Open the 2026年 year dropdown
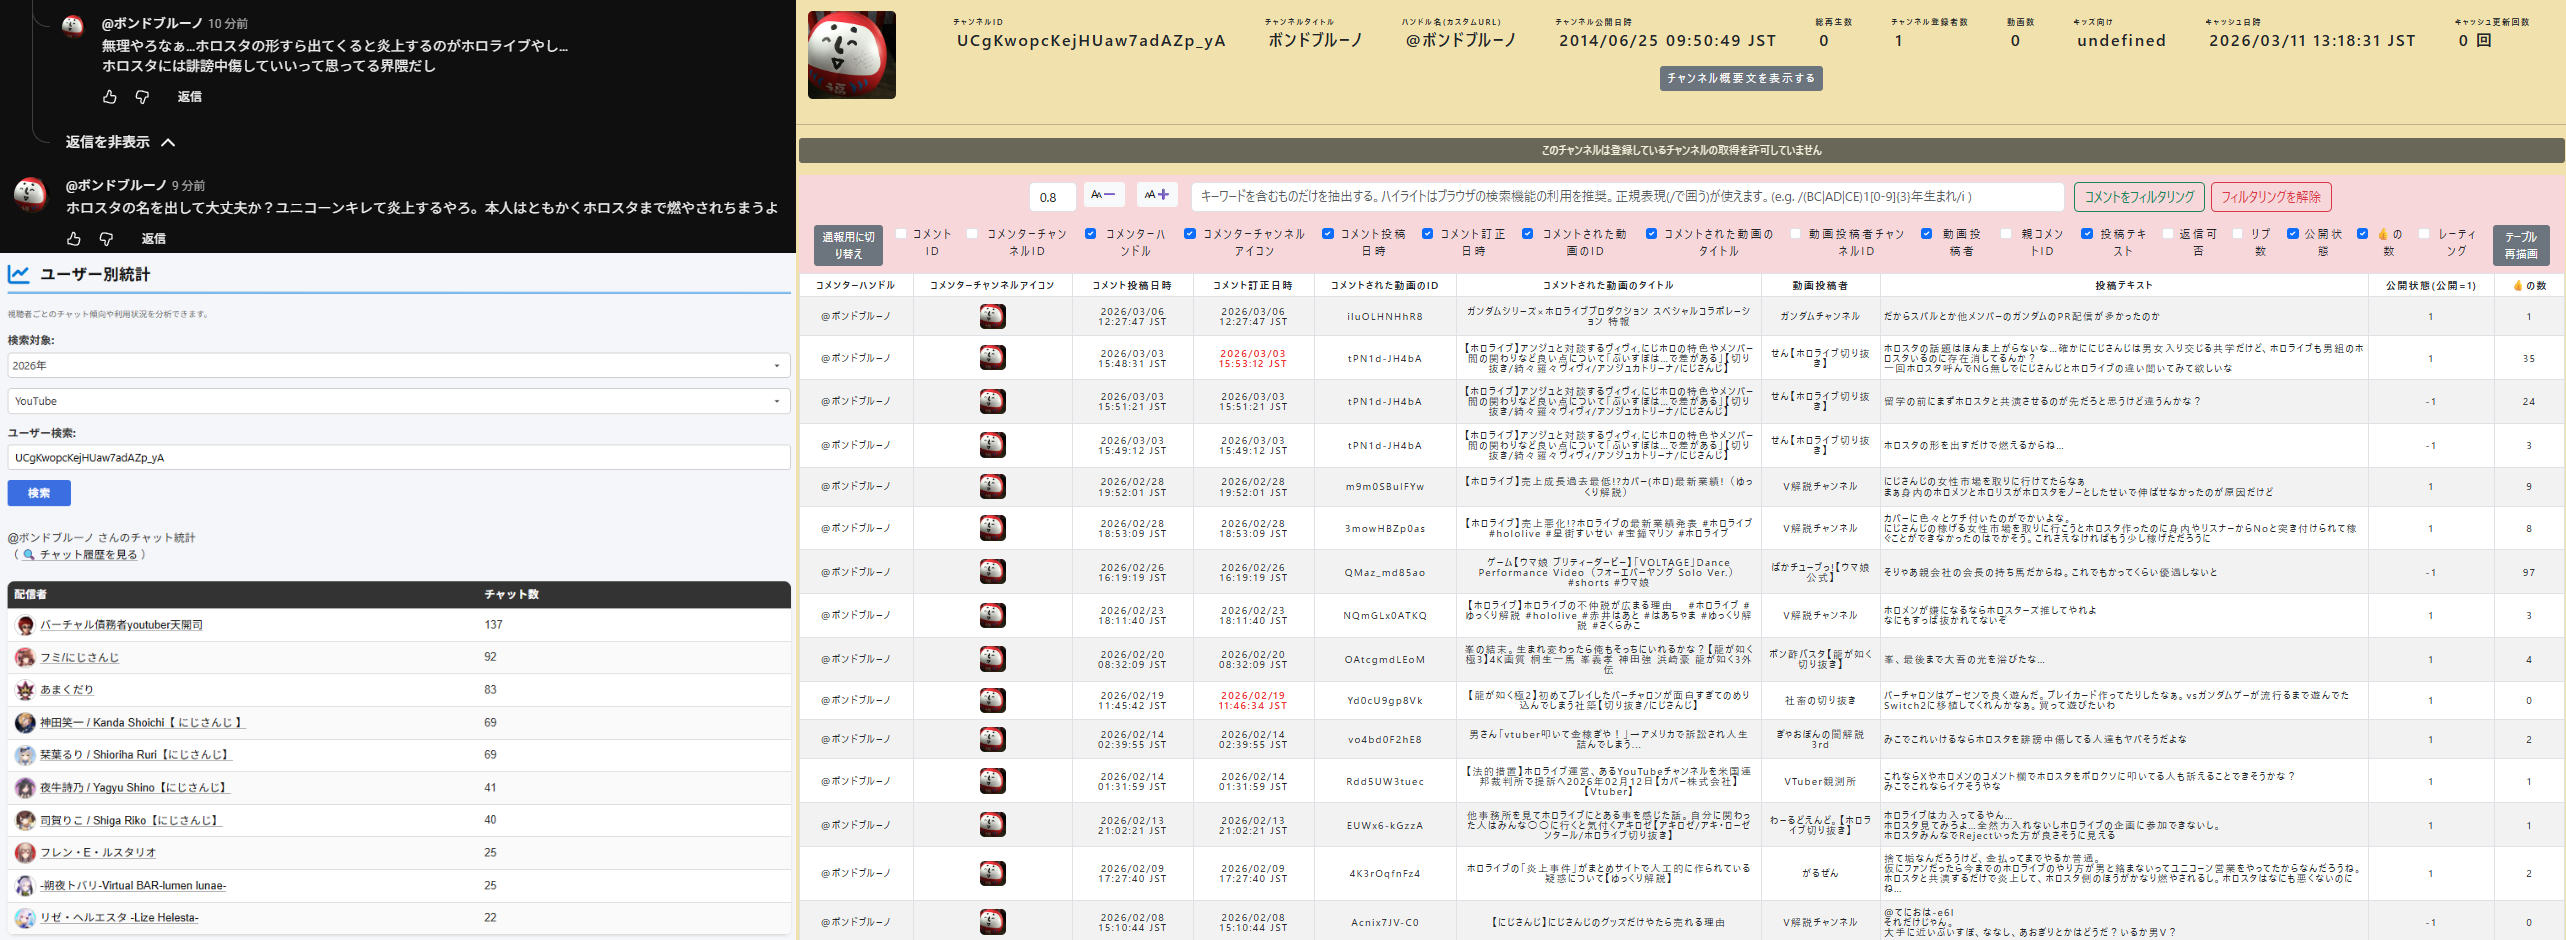The width and height of the screenshot is (2566, 940). tap(398, 366)
